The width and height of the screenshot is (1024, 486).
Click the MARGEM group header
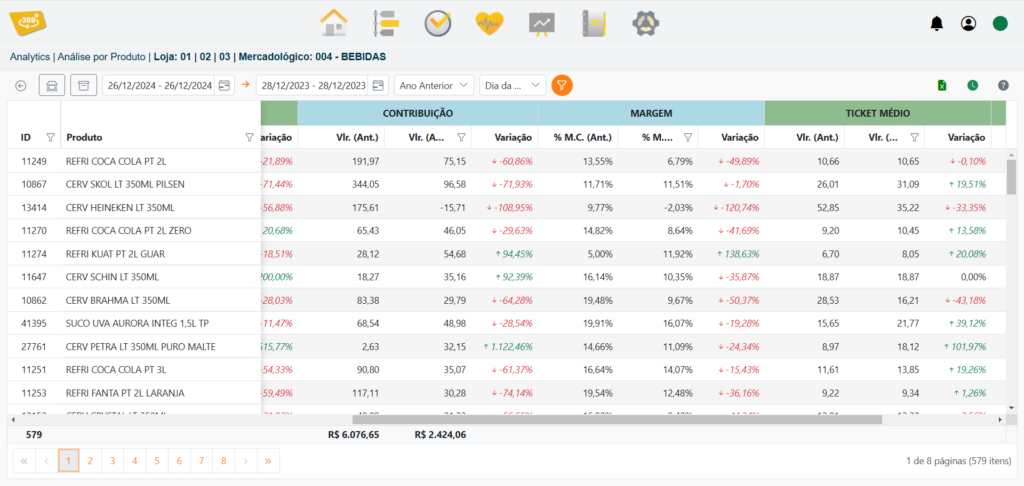[x=651, y=113]
